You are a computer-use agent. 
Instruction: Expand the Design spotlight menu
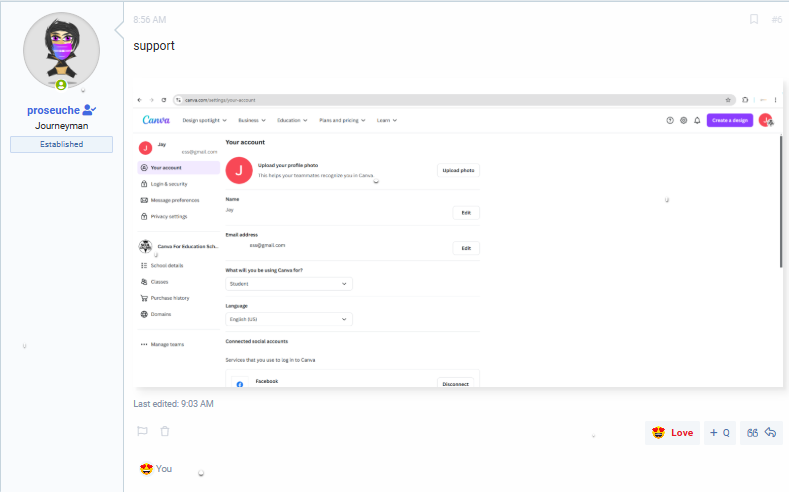[204, 120]
